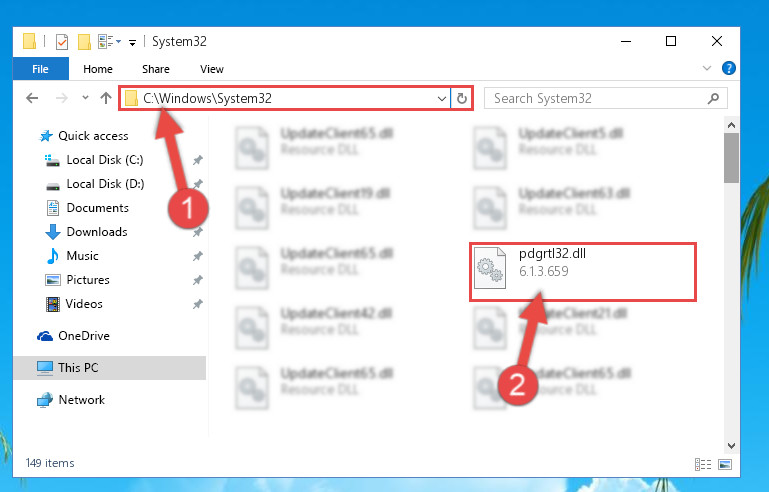Click Properties icon in quick access toolbar
Image resolution: width=769 pixels, height=492 pixels.
62,42
